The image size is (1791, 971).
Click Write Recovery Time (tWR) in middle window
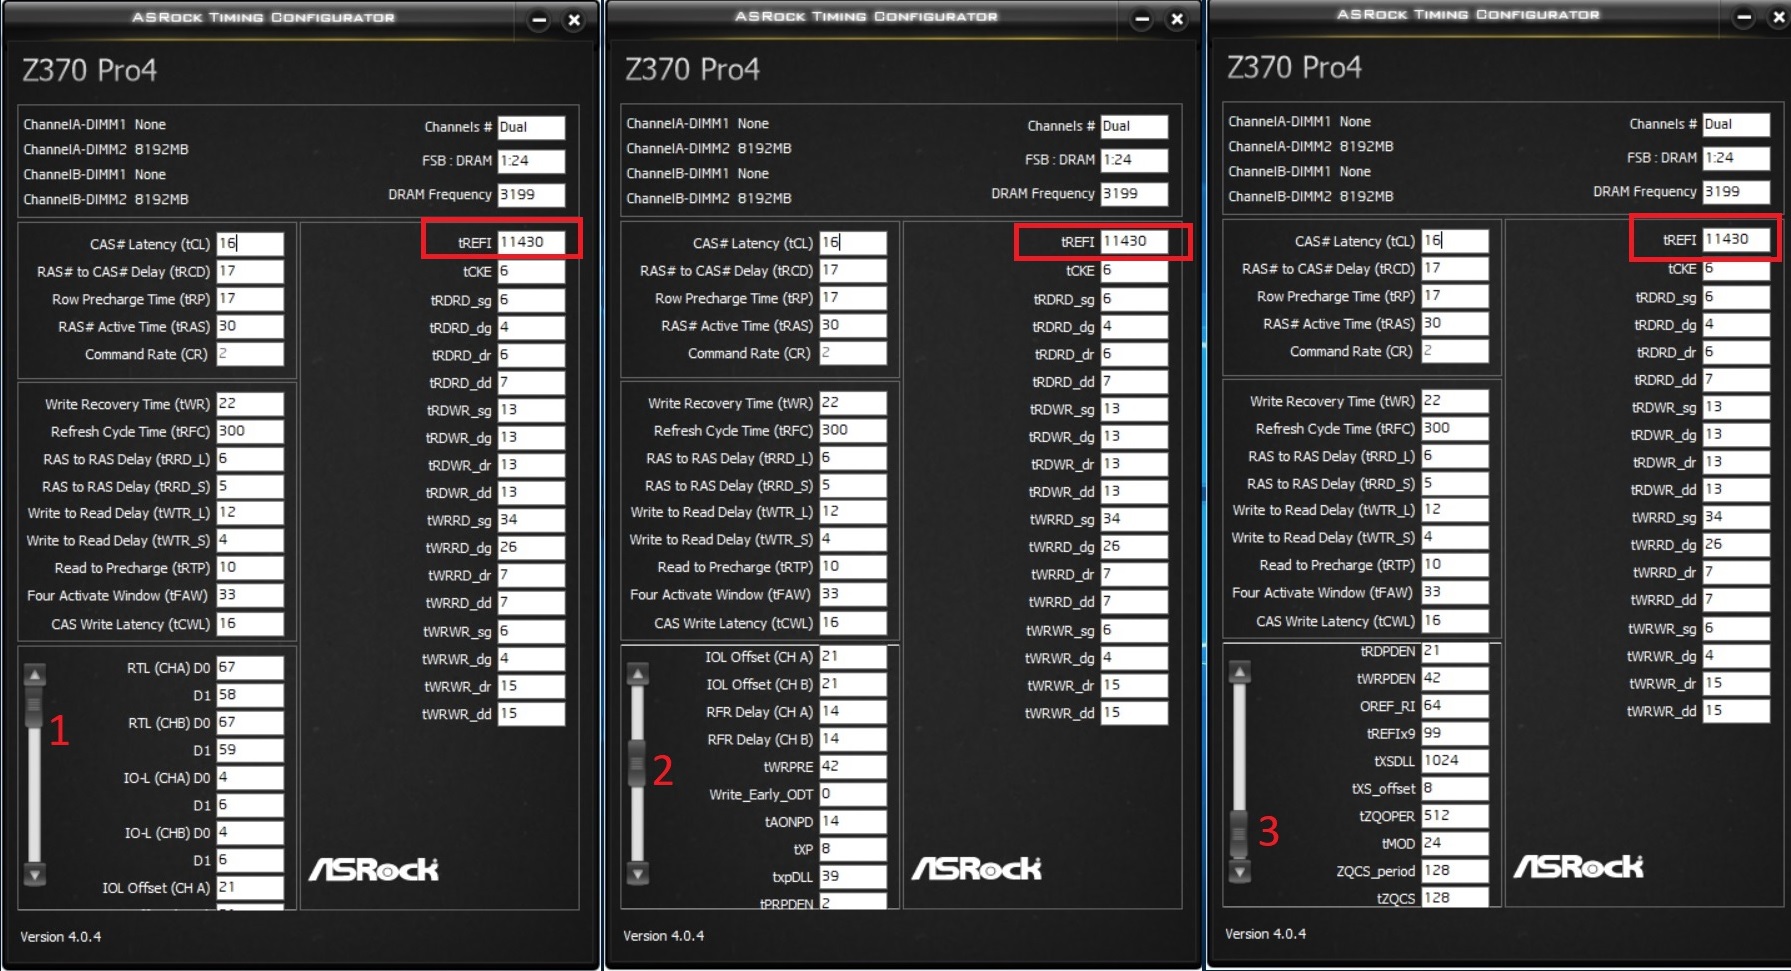[853, 402]
